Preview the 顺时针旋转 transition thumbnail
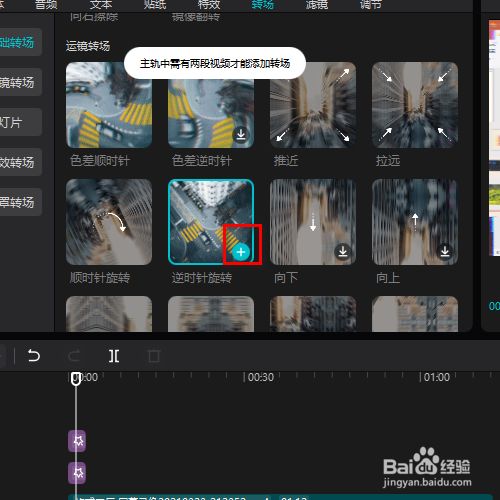The height and width of the screenshot is (500, 500). coord(109,222)
